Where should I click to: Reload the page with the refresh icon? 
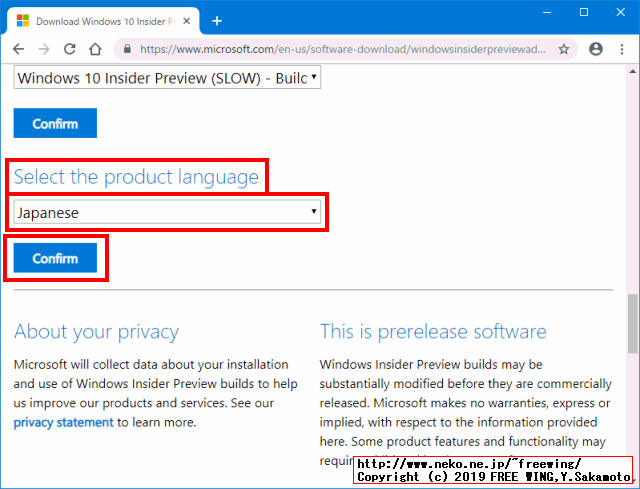point(70,49)
